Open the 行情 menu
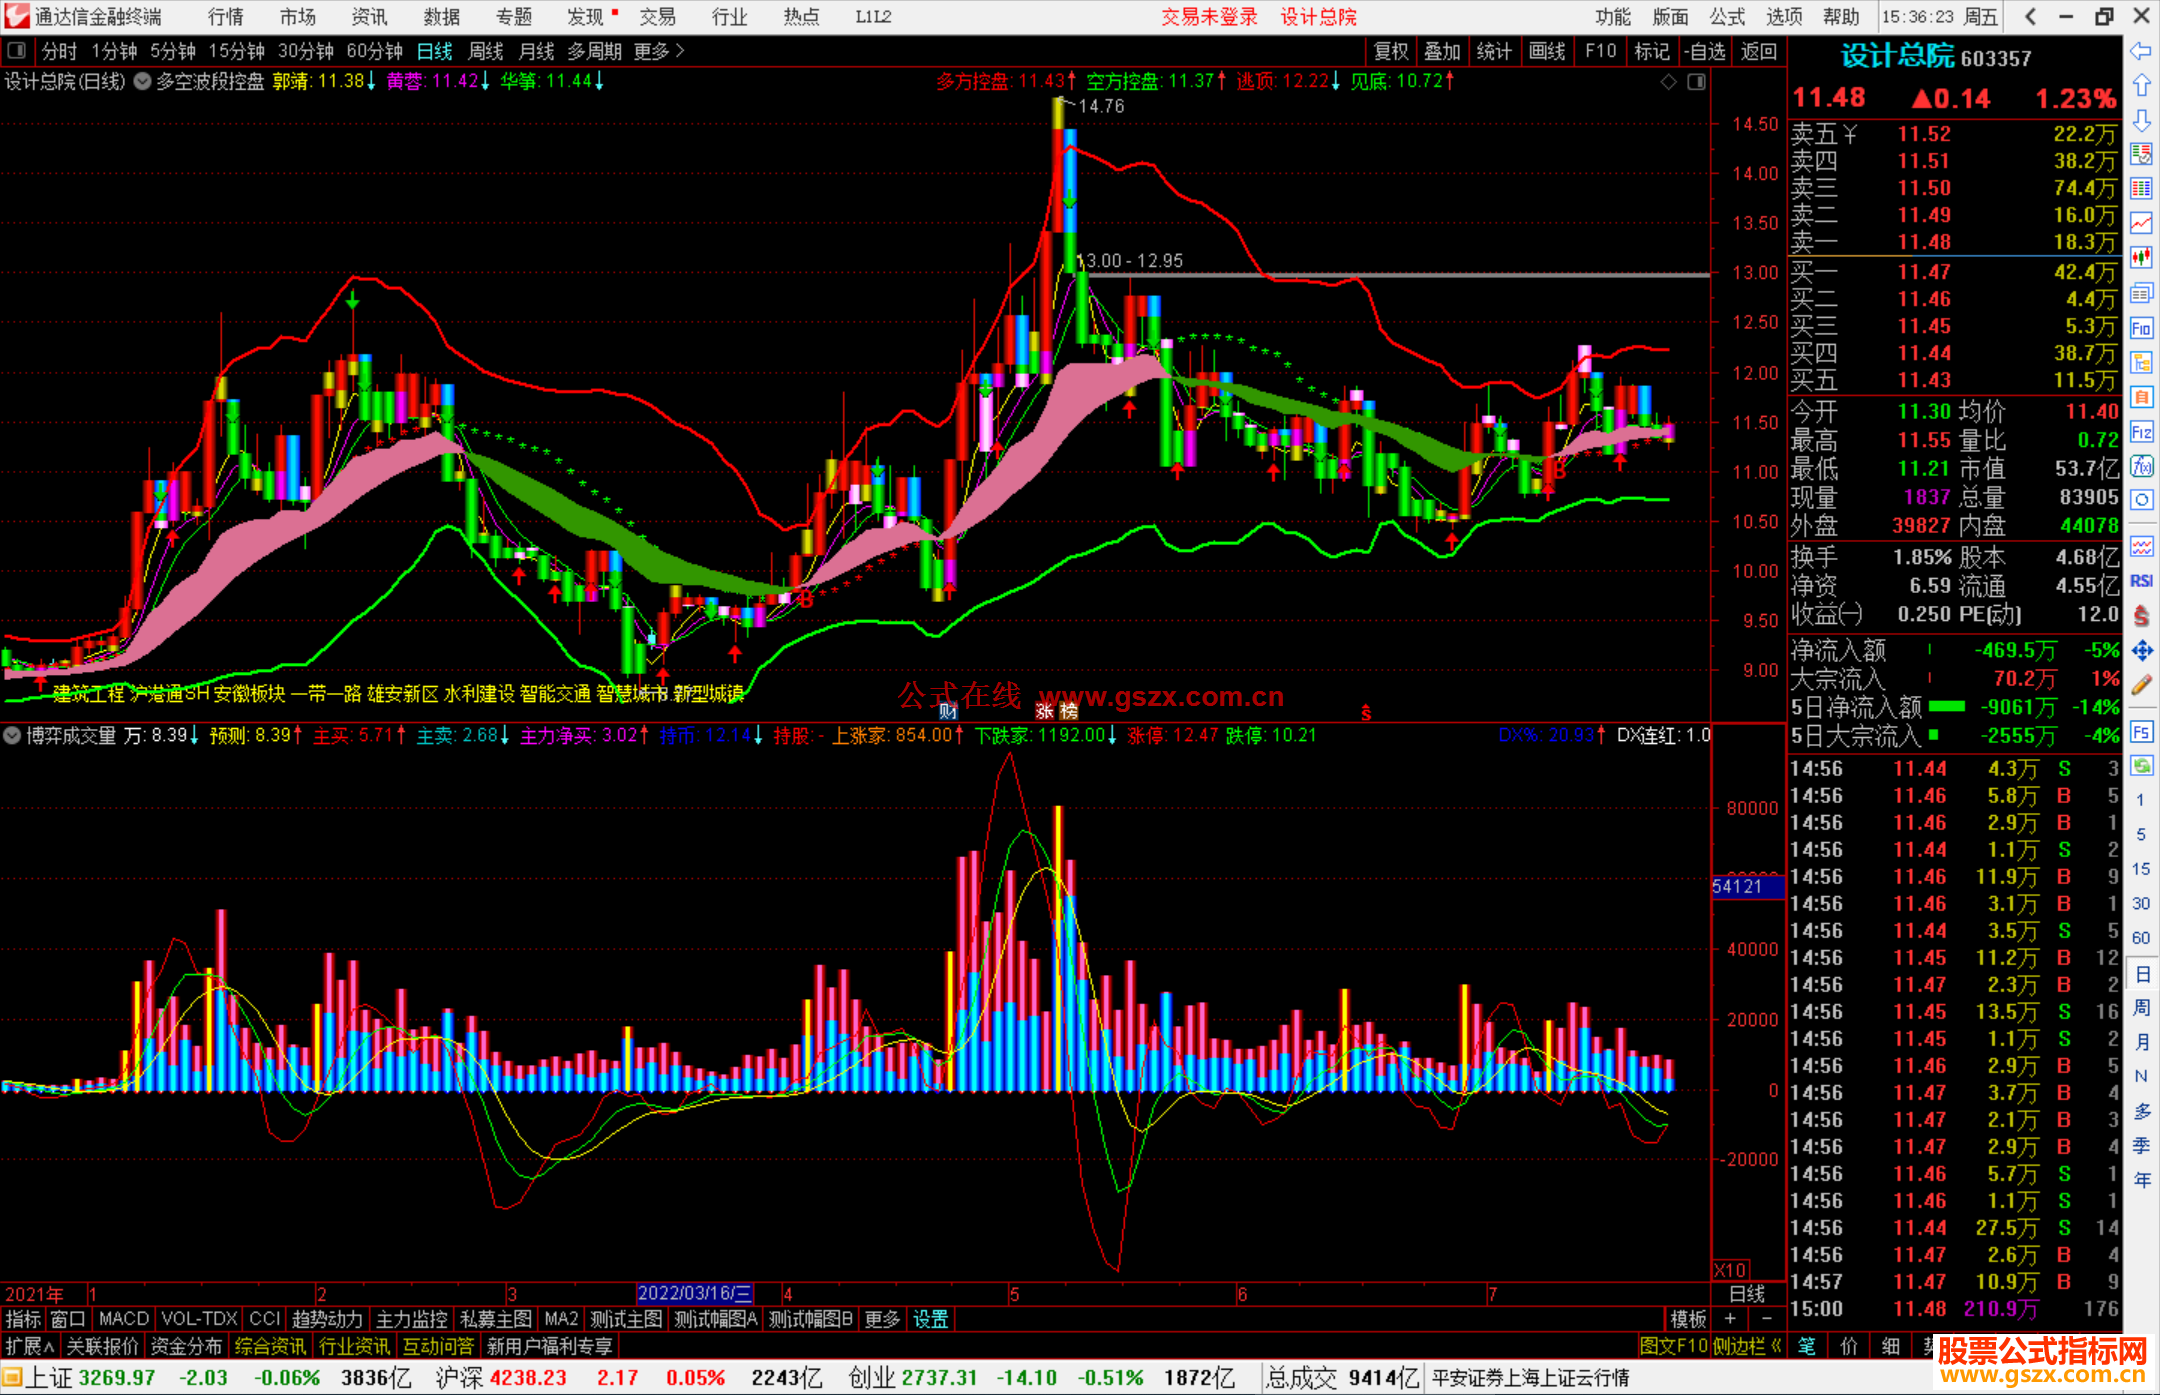2160x1395 pixels. (x=225, y=17)
